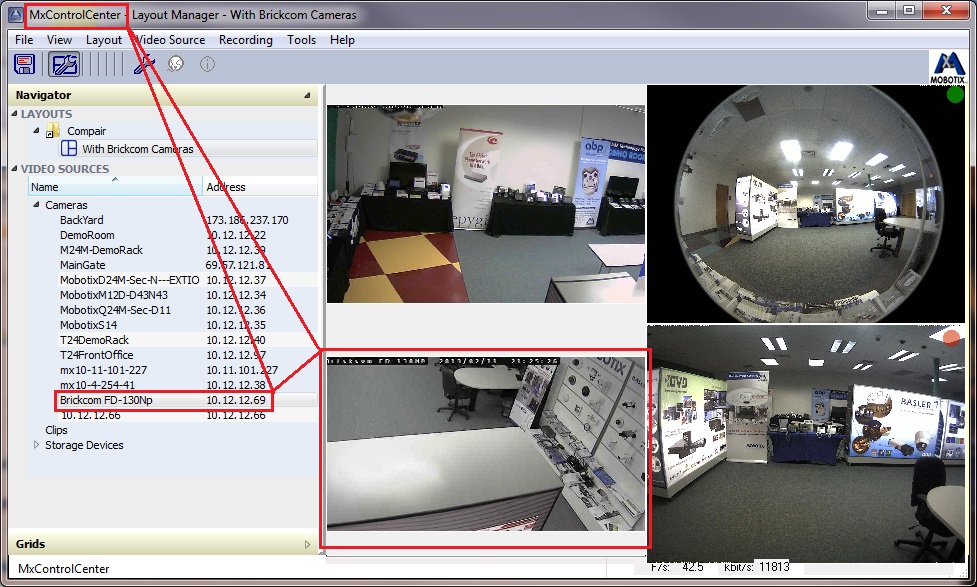Click MxControlCenter status bar text
Image resolution: width=977 pixels, height=587 pixels.
pyautogui.click(x=64, y=568)
